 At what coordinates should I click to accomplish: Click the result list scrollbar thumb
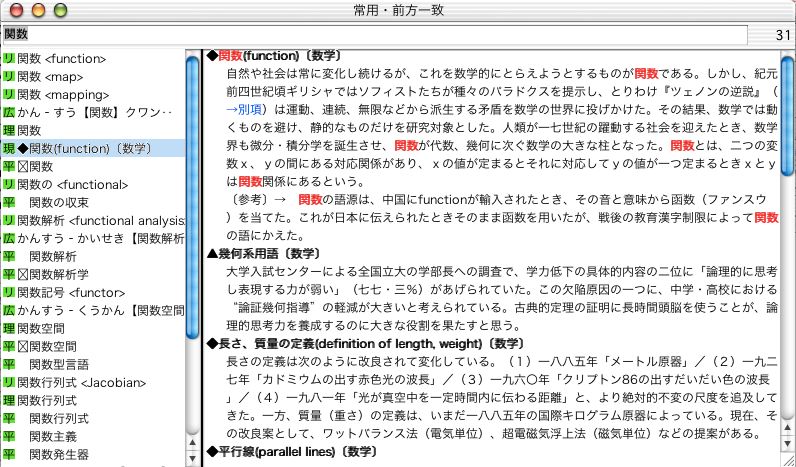click(x=192, y=197)
